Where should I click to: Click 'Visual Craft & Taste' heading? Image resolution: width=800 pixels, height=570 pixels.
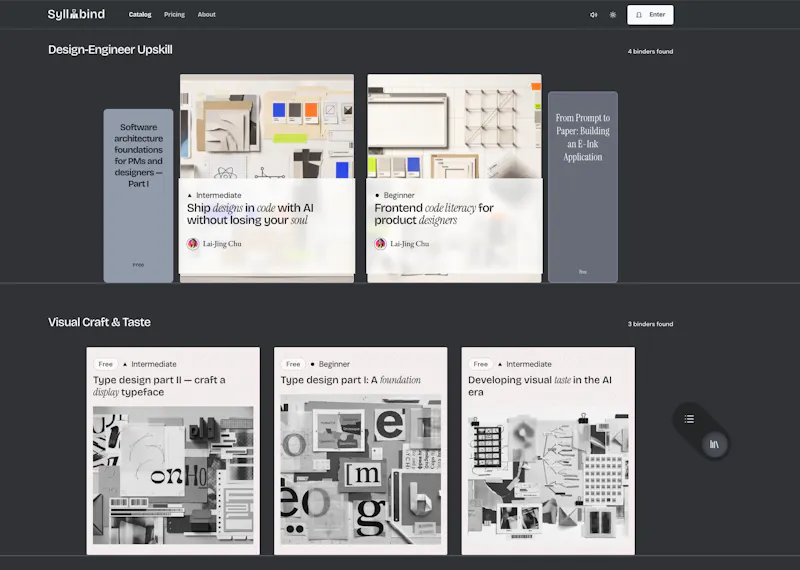[x=99, y=322]
